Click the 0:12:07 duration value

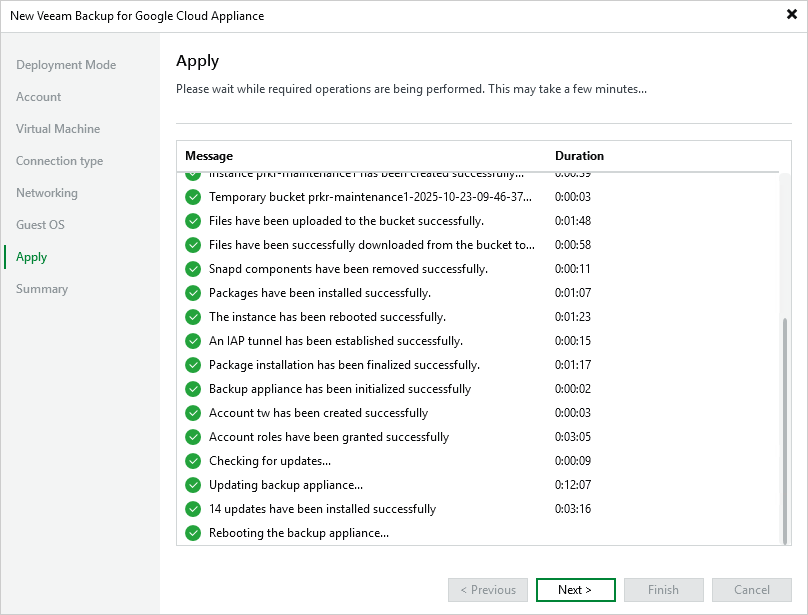573,485
